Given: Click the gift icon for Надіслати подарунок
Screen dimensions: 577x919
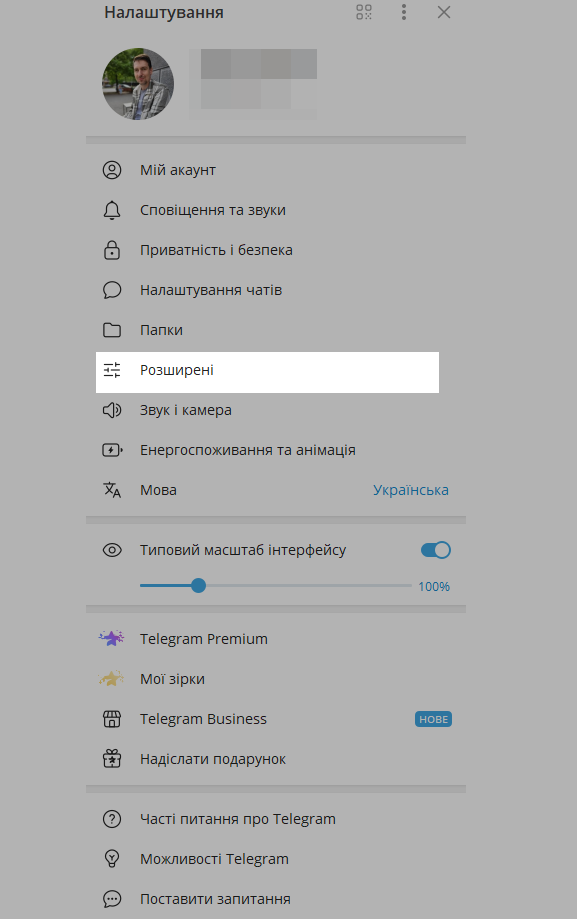Looking at the screenshot, I should click(112, 759).
